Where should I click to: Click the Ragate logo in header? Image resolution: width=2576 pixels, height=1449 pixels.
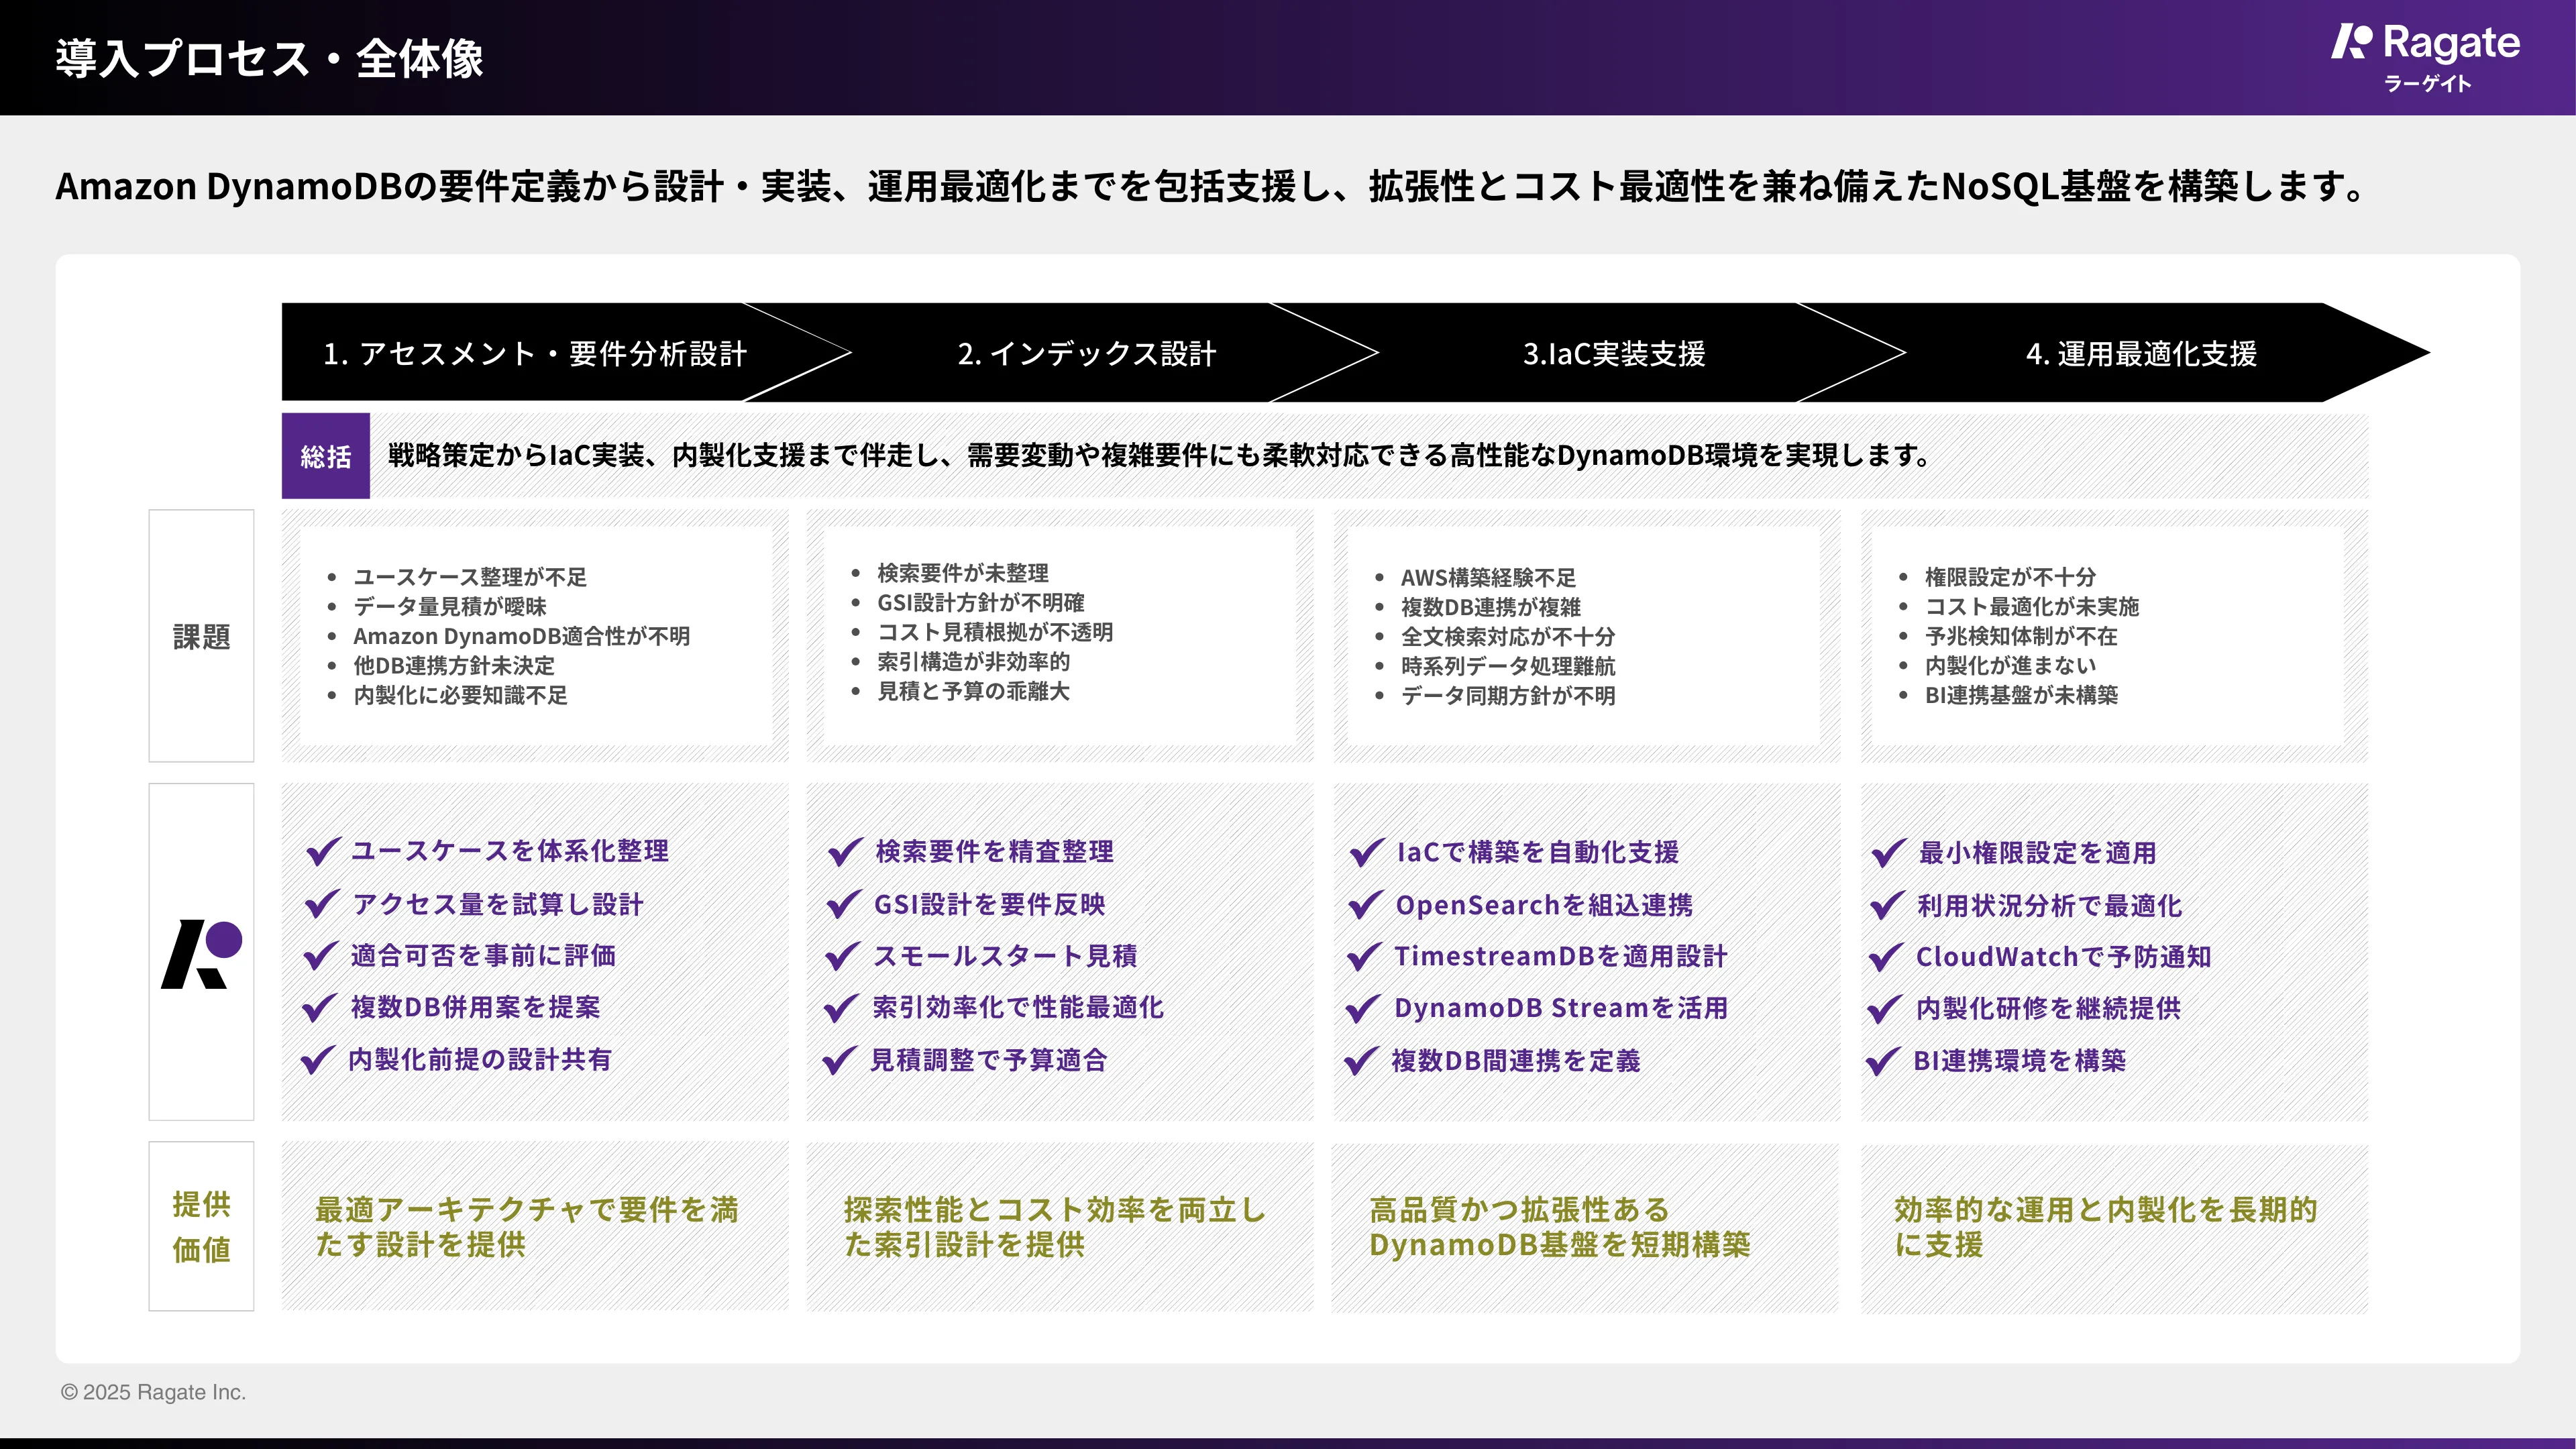point(2425,57)
